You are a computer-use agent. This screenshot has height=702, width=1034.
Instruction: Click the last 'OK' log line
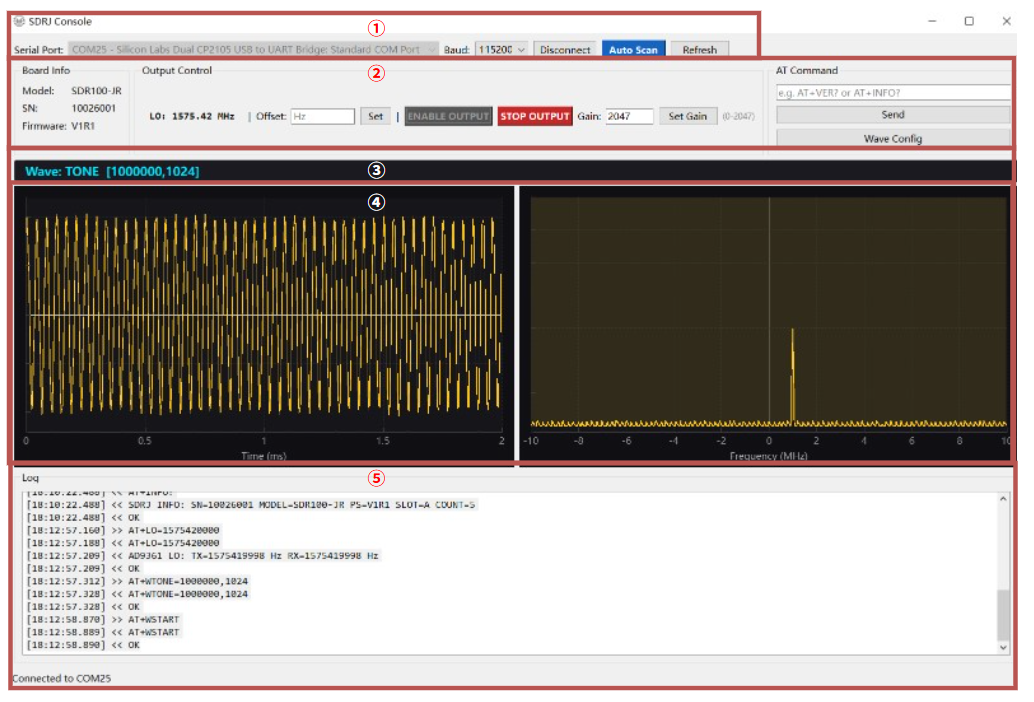[83, 645]
